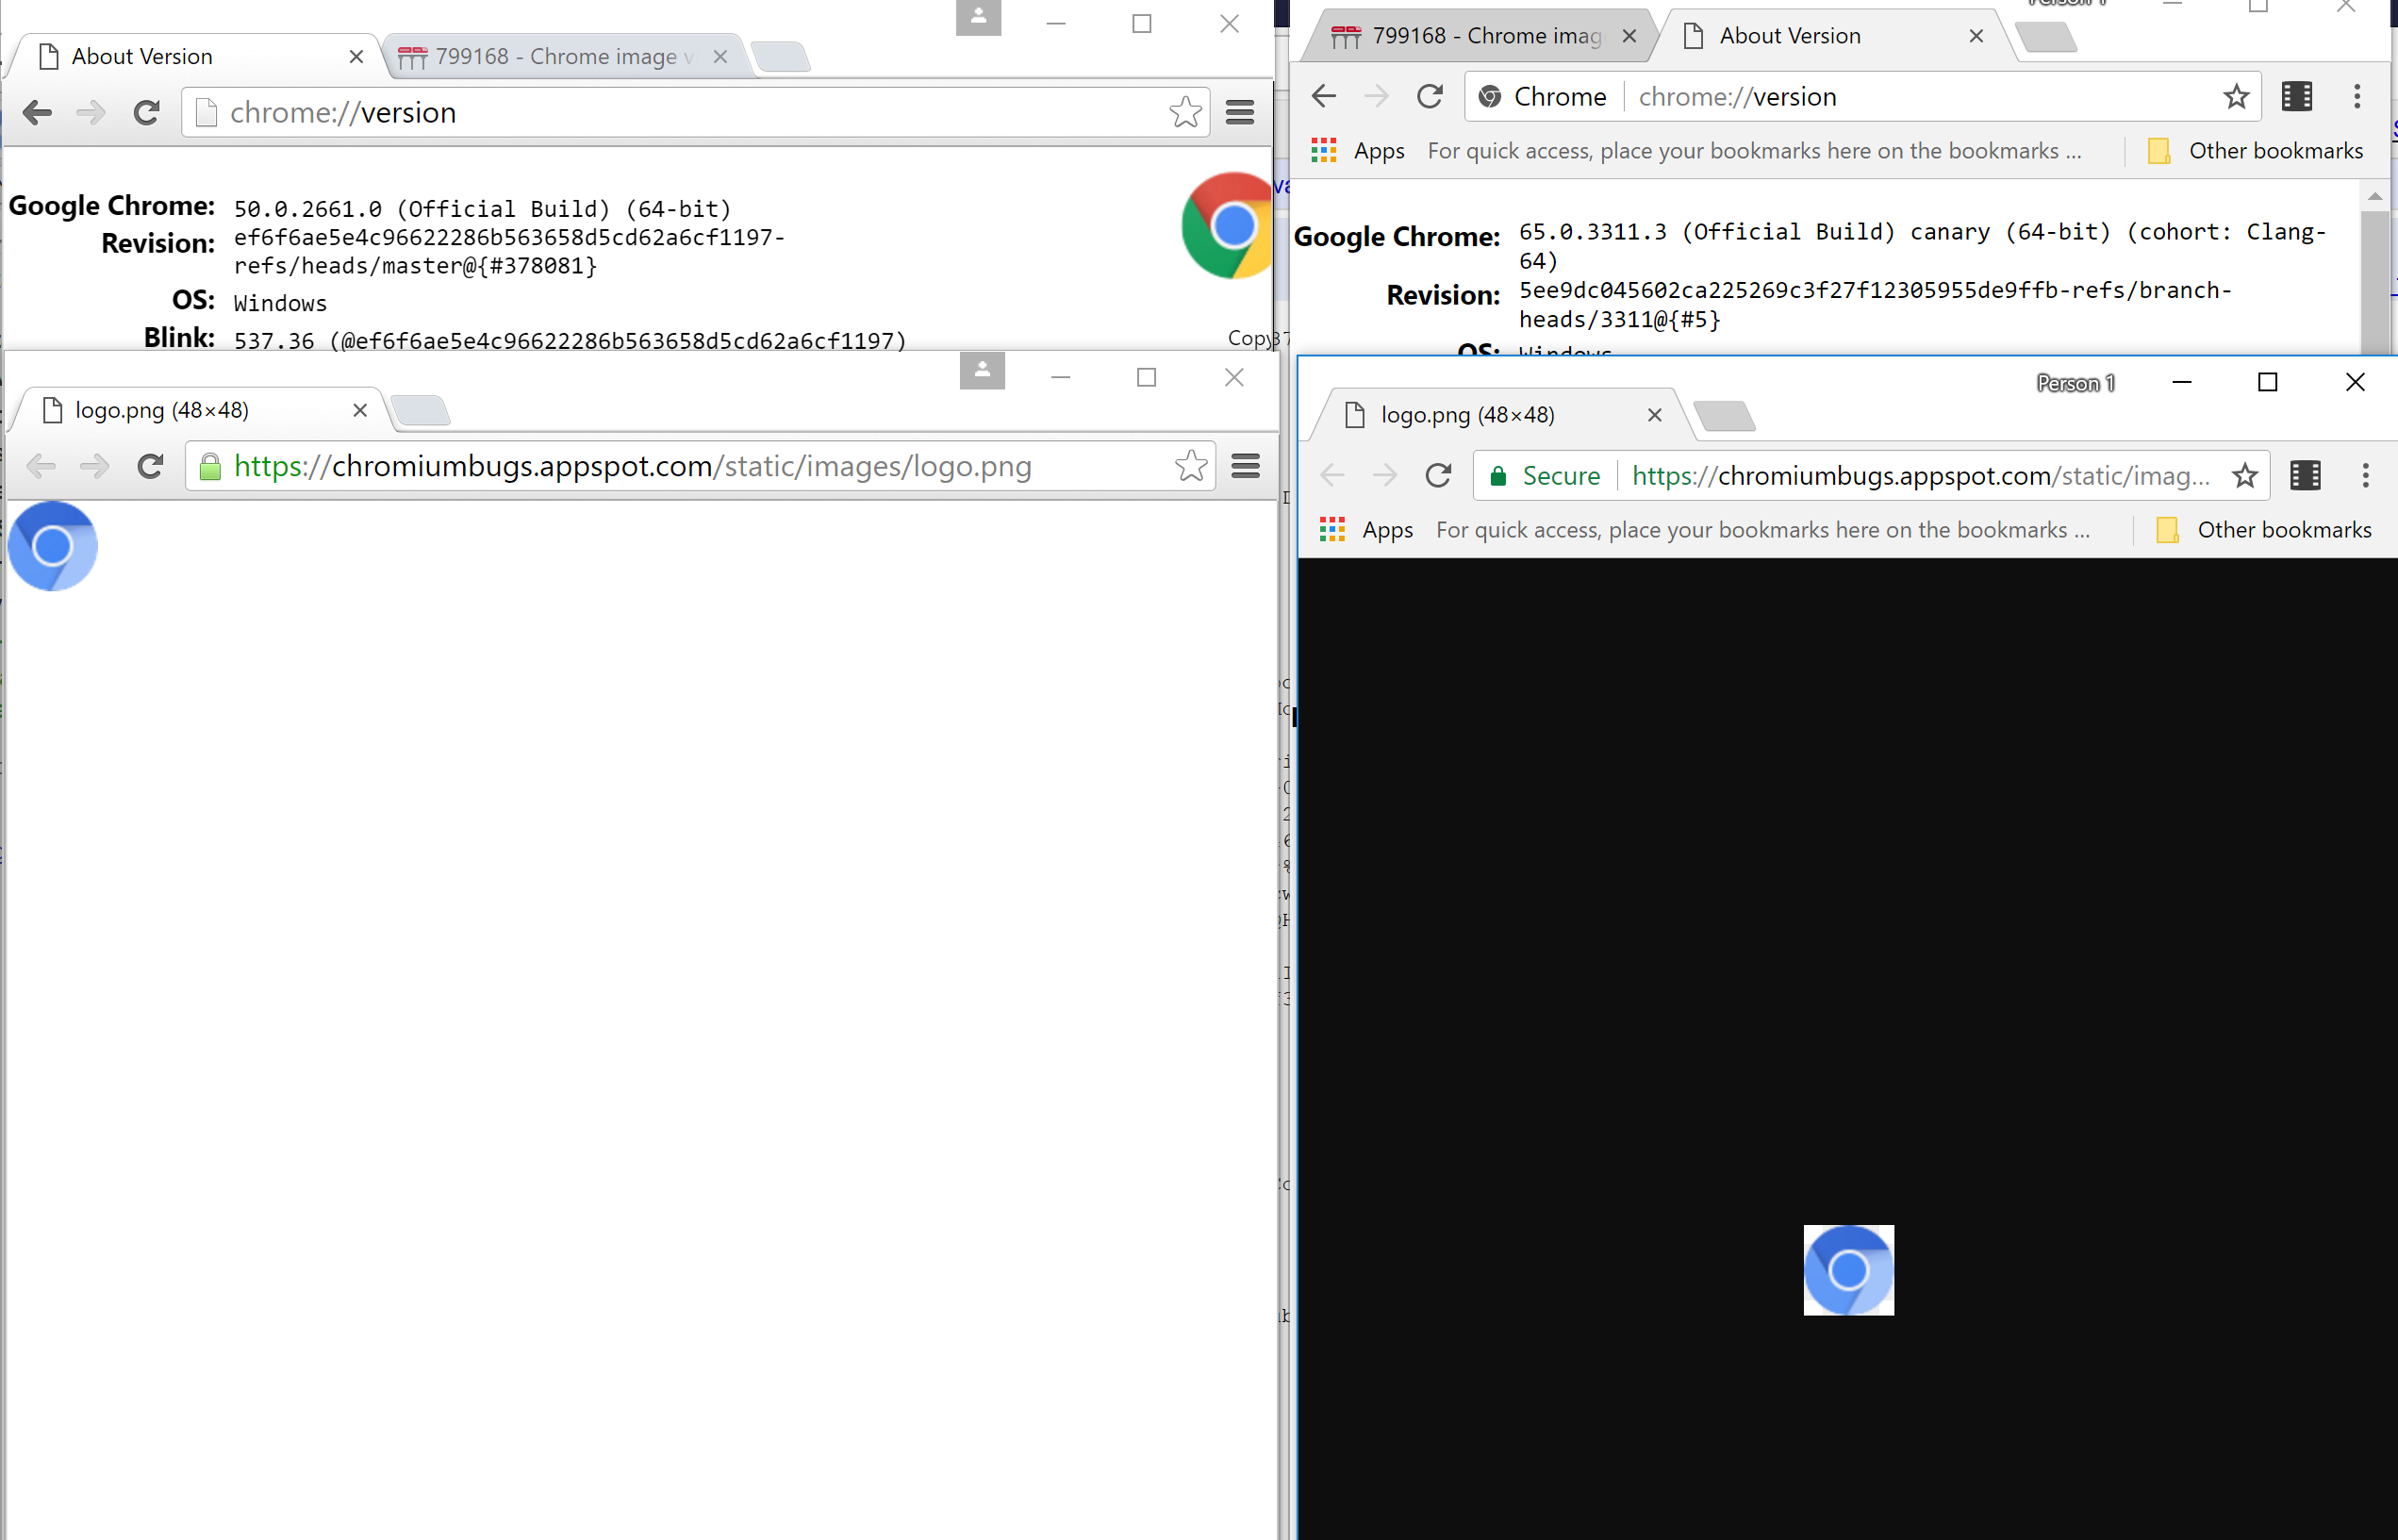Switch to 799168 tab in Chrome 65 window
This screenshot has height=1540, width=2398.
[x=1480, y=36]
